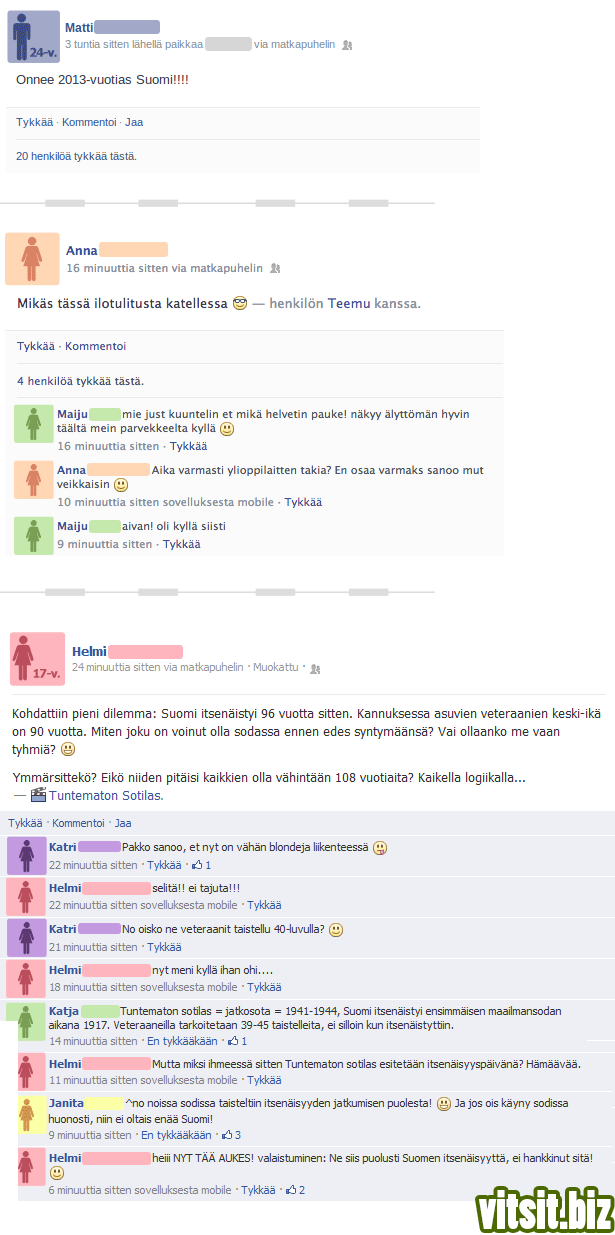Image resolution: width=615 pixels, height=1235 pixels.
Task: Click the audience icon on Anna's post timestamp
Action: [x=275, y=268]
